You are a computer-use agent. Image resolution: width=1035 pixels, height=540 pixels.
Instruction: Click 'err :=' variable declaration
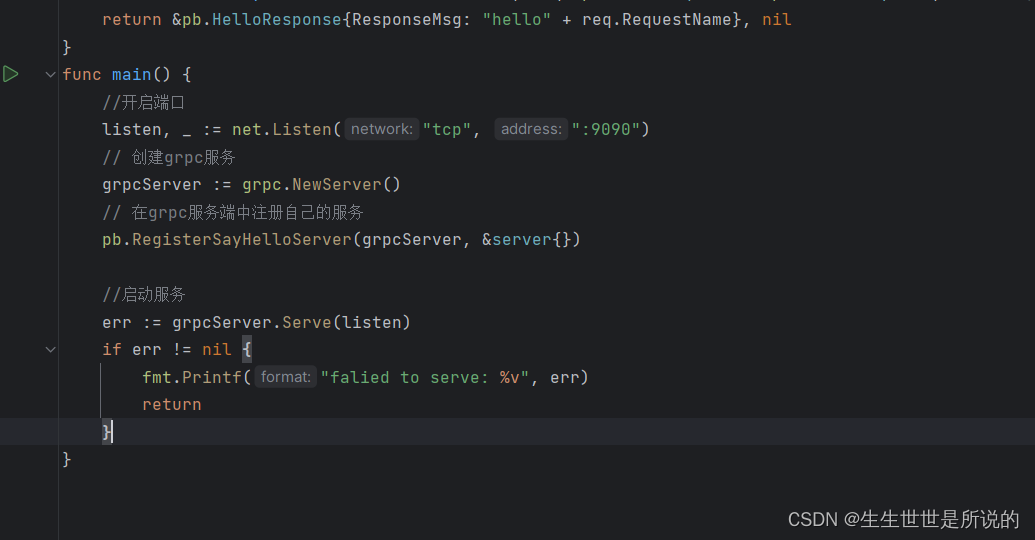[x=132, y=323]
